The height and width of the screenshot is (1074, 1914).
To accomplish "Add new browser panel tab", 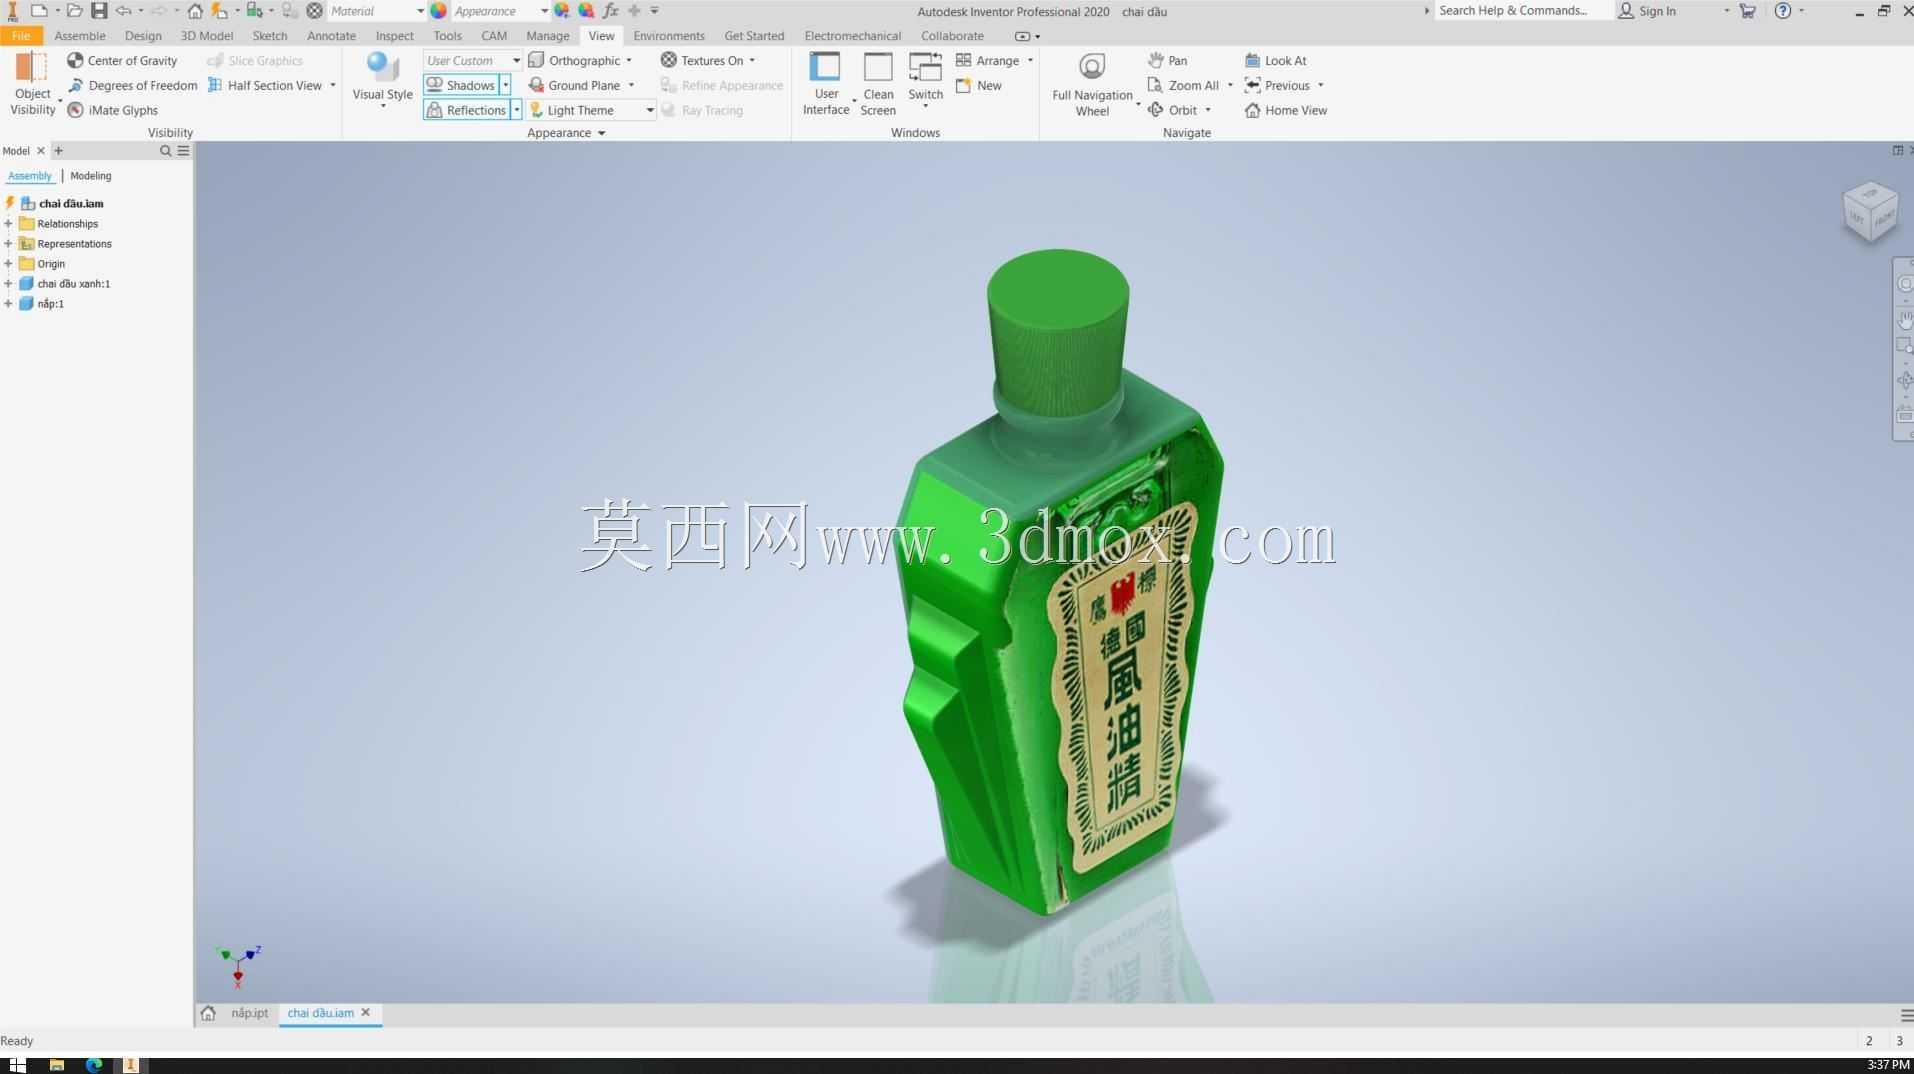I will [x=58, y=151].
